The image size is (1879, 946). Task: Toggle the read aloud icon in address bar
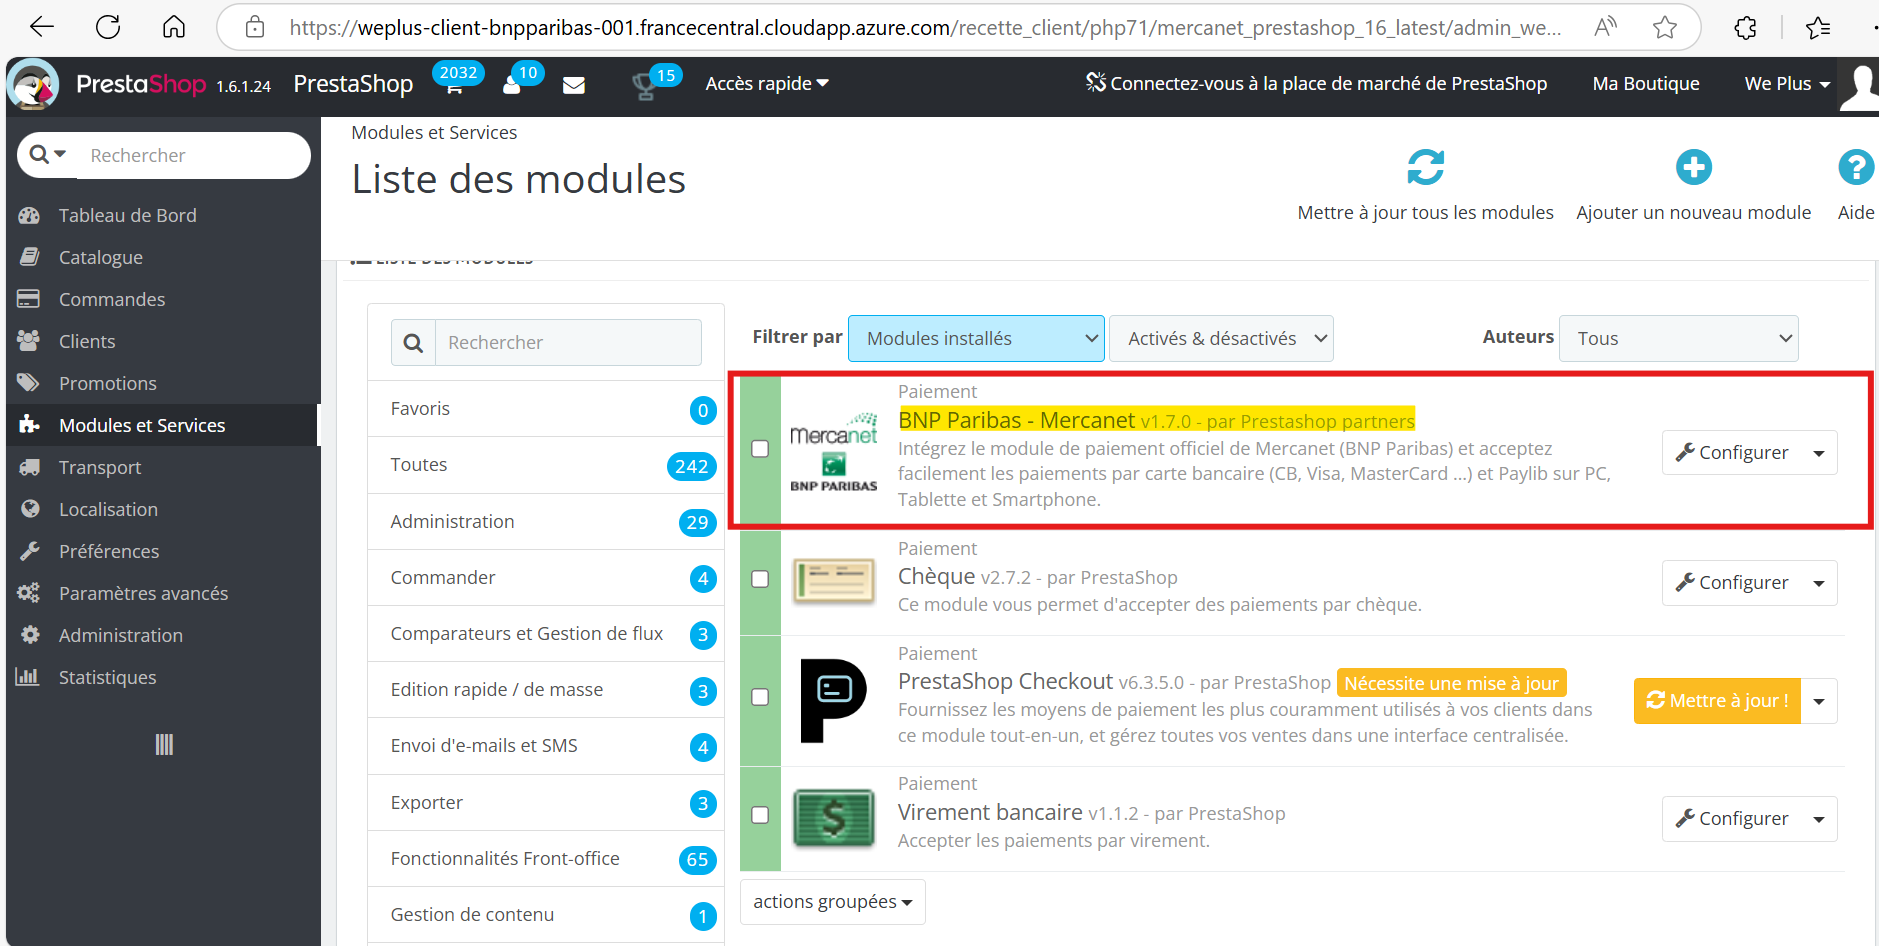click(x=1605, y=27)
